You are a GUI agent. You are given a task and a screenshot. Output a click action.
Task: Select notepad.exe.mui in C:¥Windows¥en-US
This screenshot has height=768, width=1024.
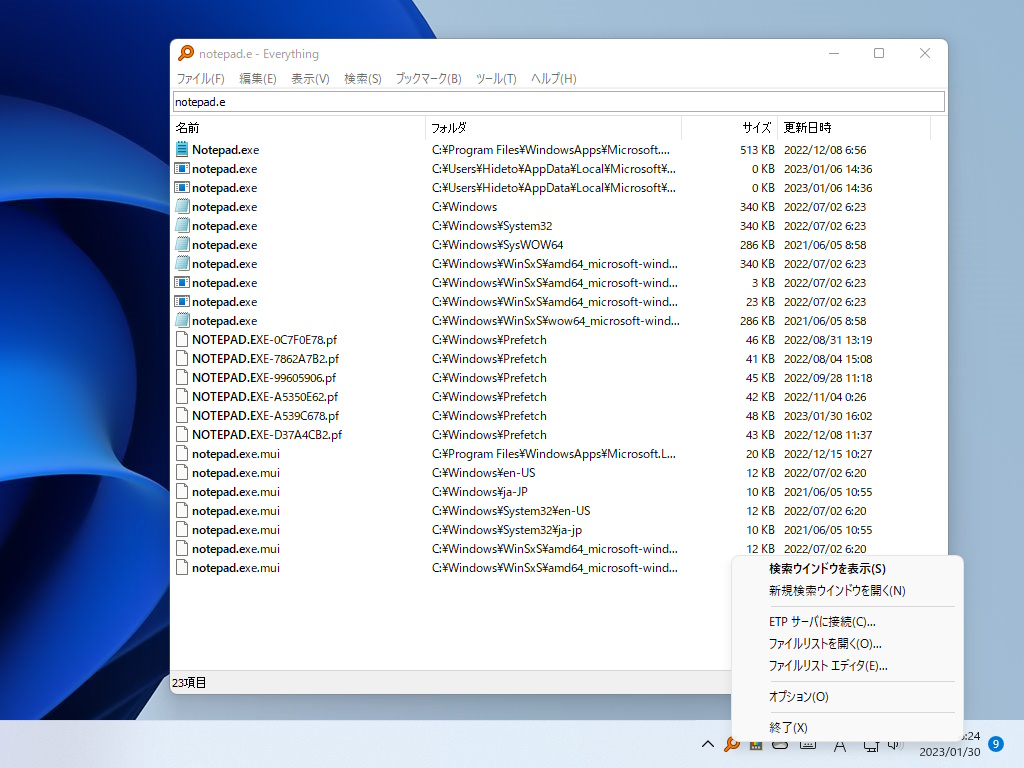pyautogui.click(x=236, y=473)
